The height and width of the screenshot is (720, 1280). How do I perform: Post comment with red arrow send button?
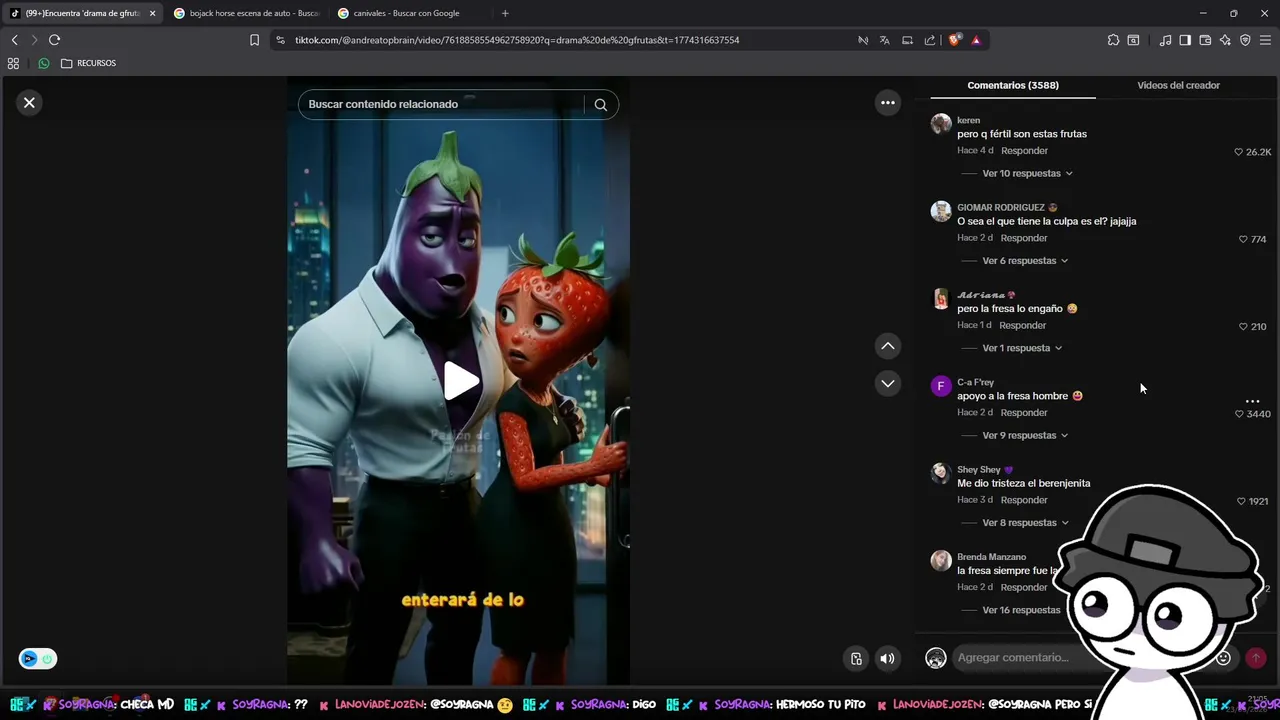(1255, 658)
